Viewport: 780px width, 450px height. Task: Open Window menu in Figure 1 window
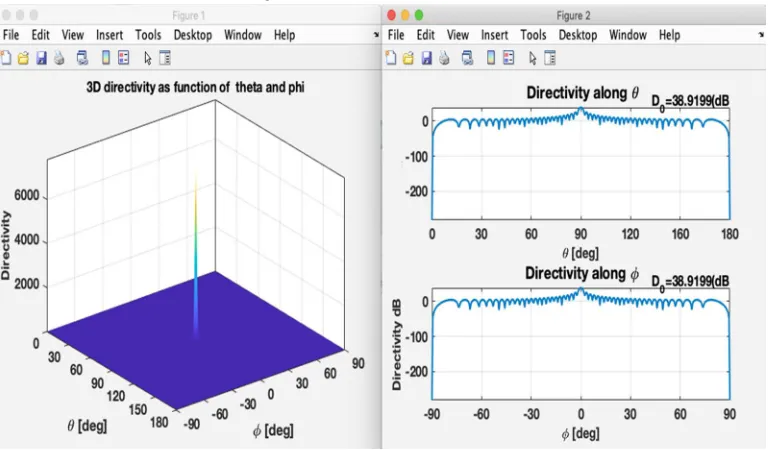(x=243, y=35)
